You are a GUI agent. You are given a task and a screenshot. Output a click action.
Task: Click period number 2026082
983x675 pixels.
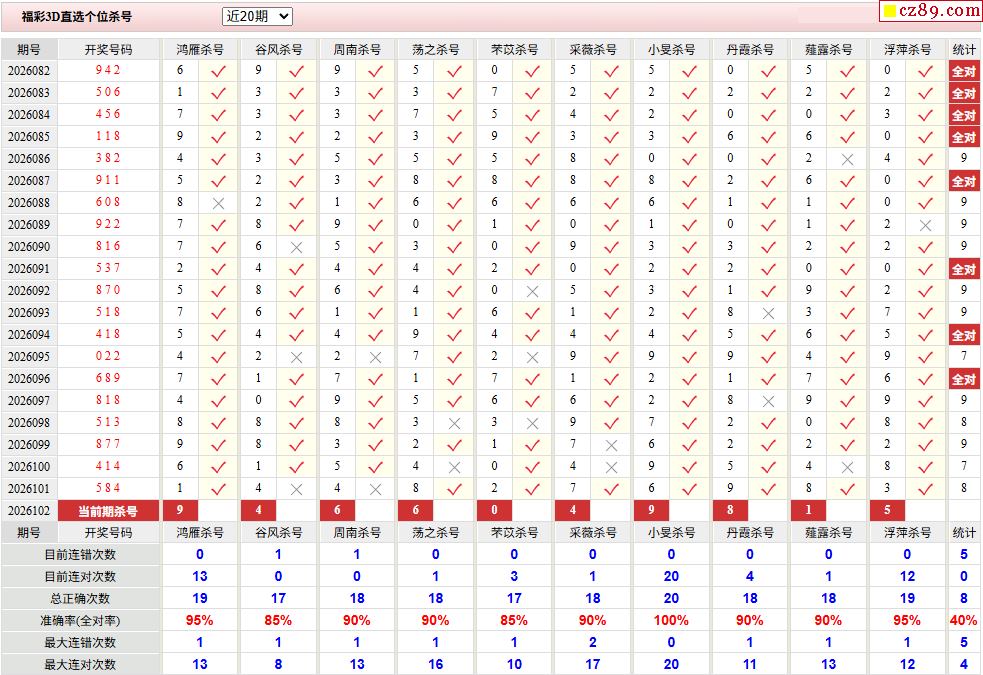(x=29, y=70)
